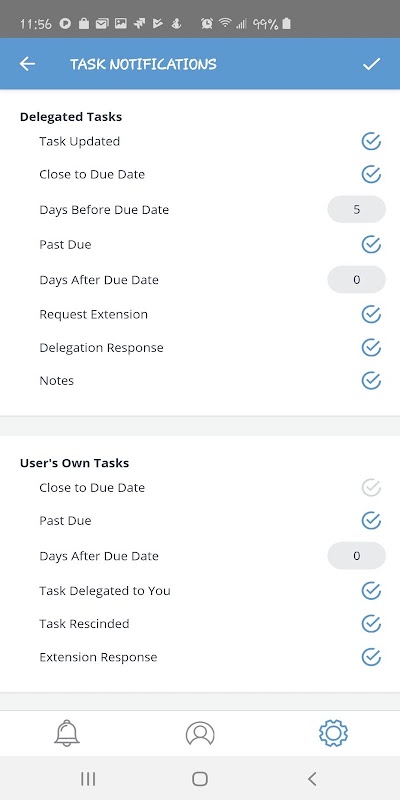Disable Notes notification checkmark
400x800 pixels.
click(x=371, y=381)
